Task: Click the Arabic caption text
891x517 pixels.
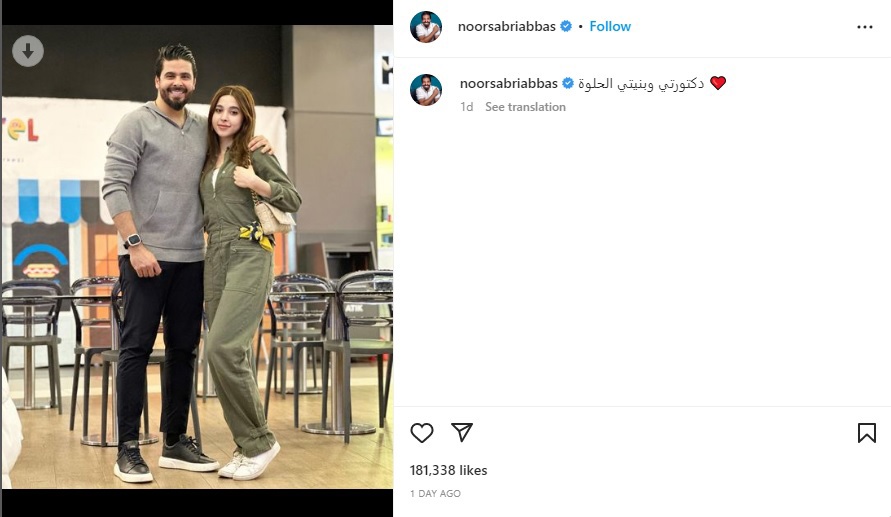Action: coord(641,84)
